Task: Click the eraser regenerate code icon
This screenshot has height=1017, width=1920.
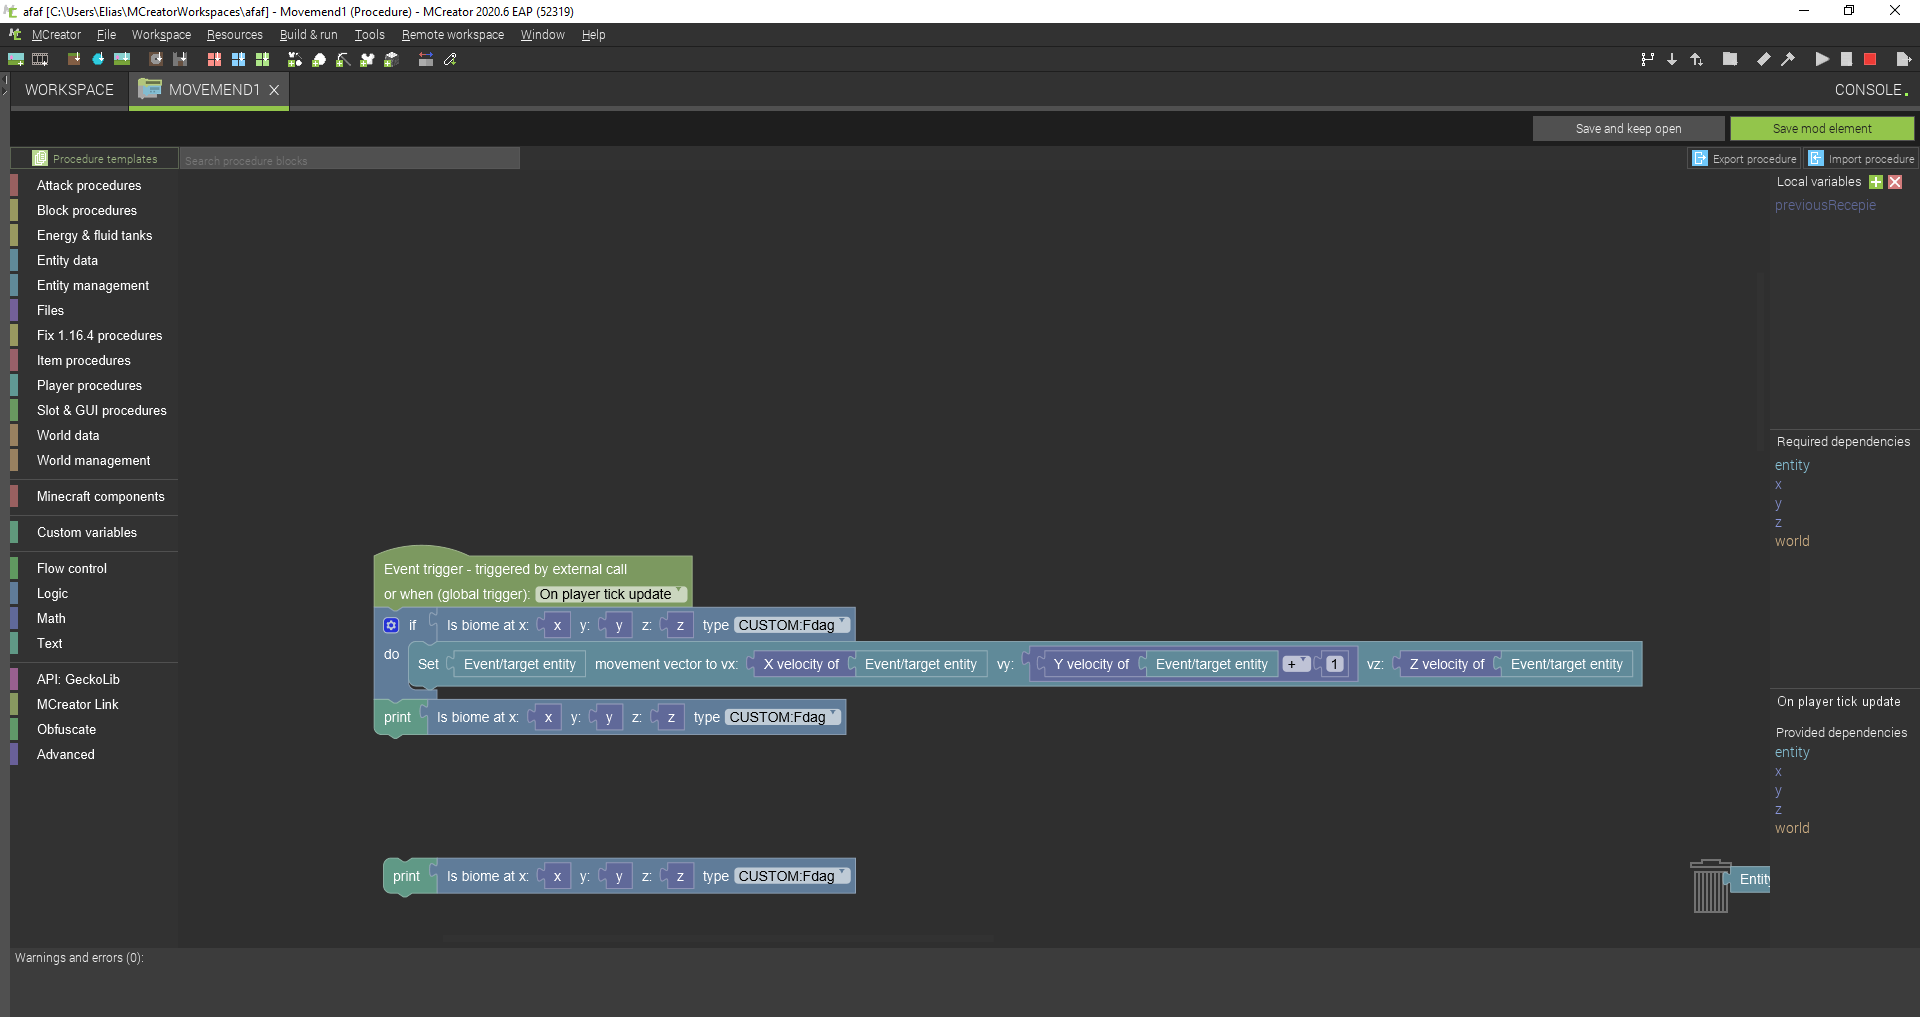Action: click(x=1763, y=59)
